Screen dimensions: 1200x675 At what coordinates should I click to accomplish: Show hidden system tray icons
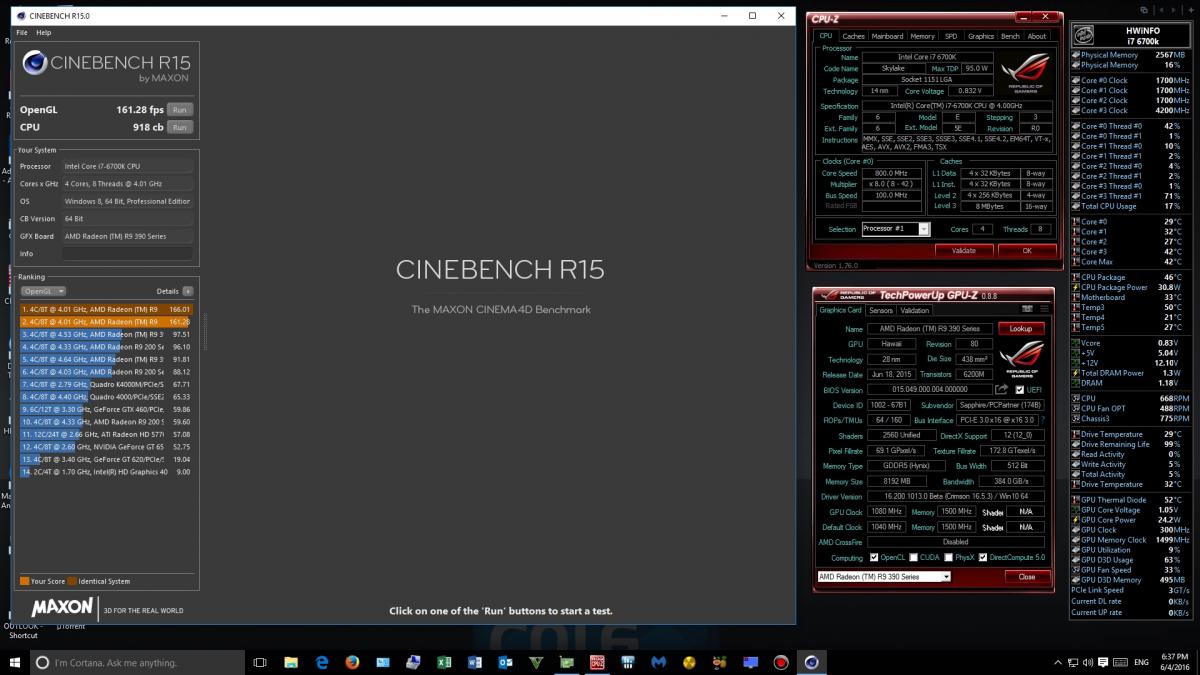pyautogui.click(x=1058, y=662)
